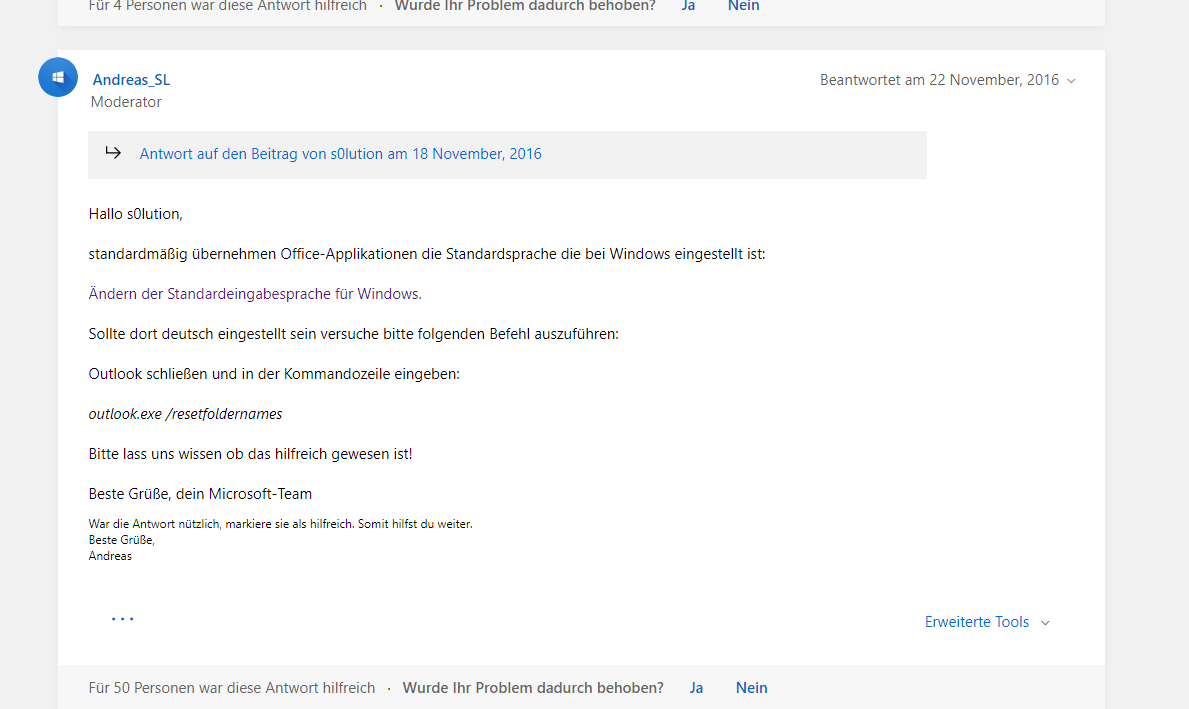
Task: Open the quoted post from s0lution
Action: point(340,153)
